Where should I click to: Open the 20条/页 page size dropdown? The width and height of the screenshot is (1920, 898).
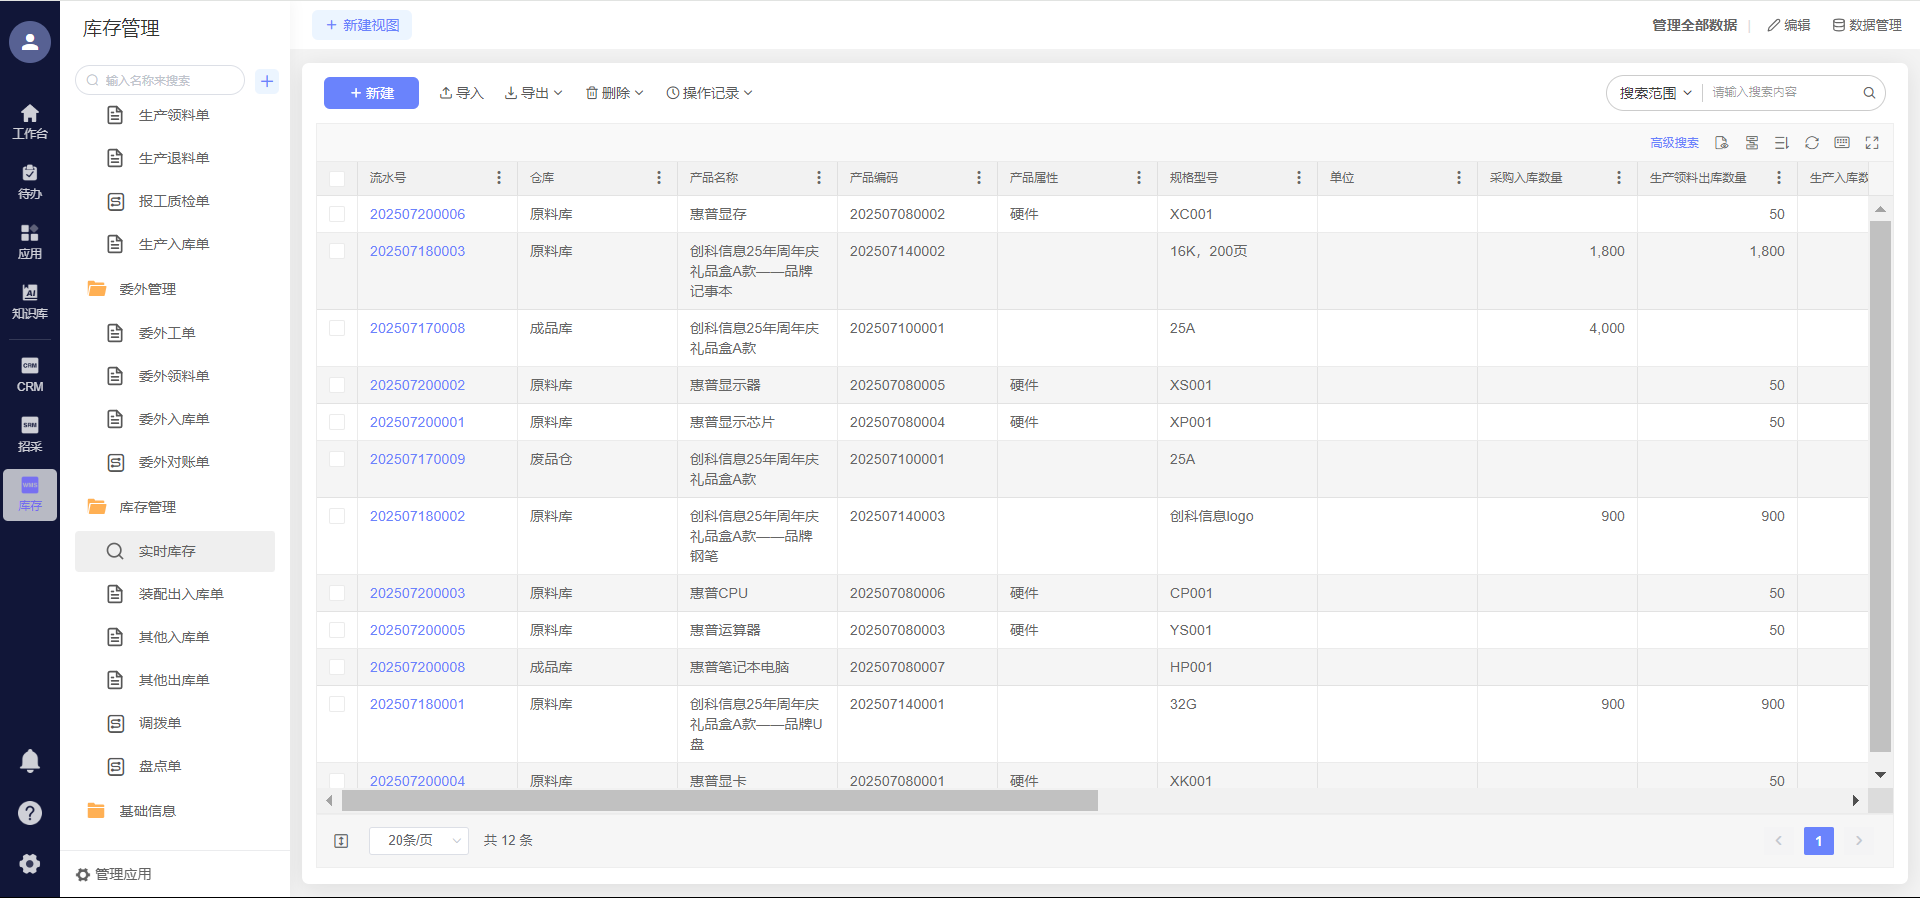[x=418, y=841]
